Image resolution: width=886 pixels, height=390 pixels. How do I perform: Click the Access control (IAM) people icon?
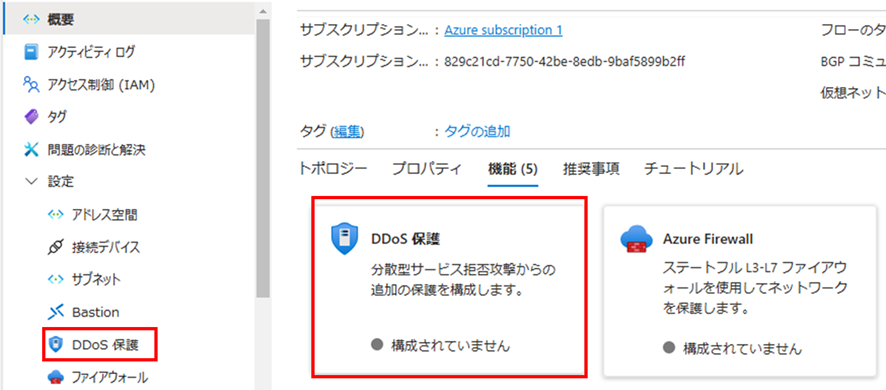click(31, 85)
